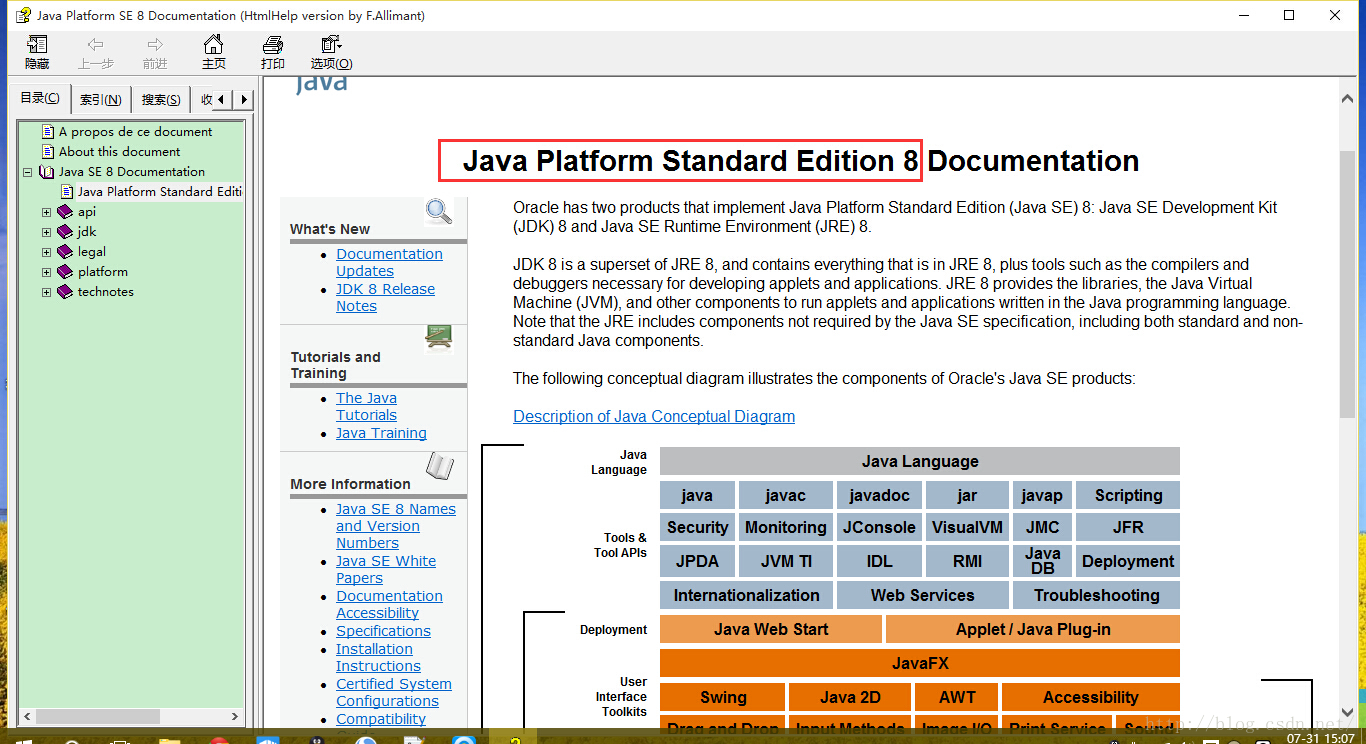1366x744 pixels.
Task: Click the Java Web Start diagram box
Action: coord(771,629)
